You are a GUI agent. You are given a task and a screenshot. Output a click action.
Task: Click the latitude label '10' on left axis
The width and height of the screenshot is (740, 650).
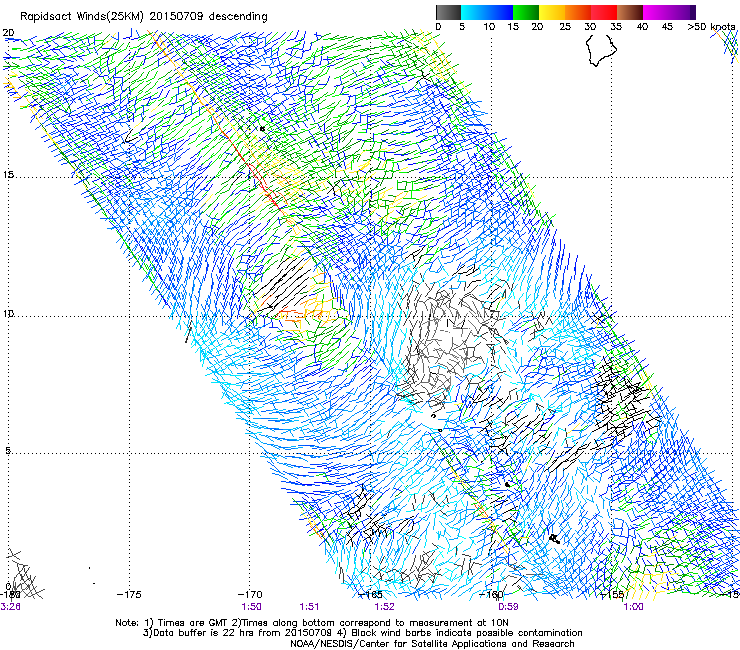[x=8, y=313]
